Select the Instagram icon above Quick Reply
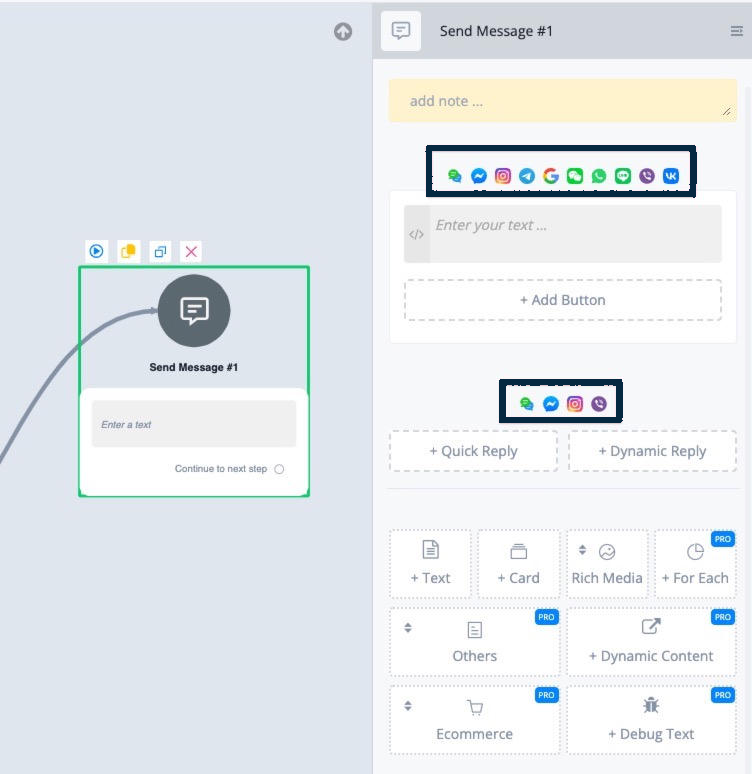The height and width of the screenshot is (774, 752). [575, 404]
